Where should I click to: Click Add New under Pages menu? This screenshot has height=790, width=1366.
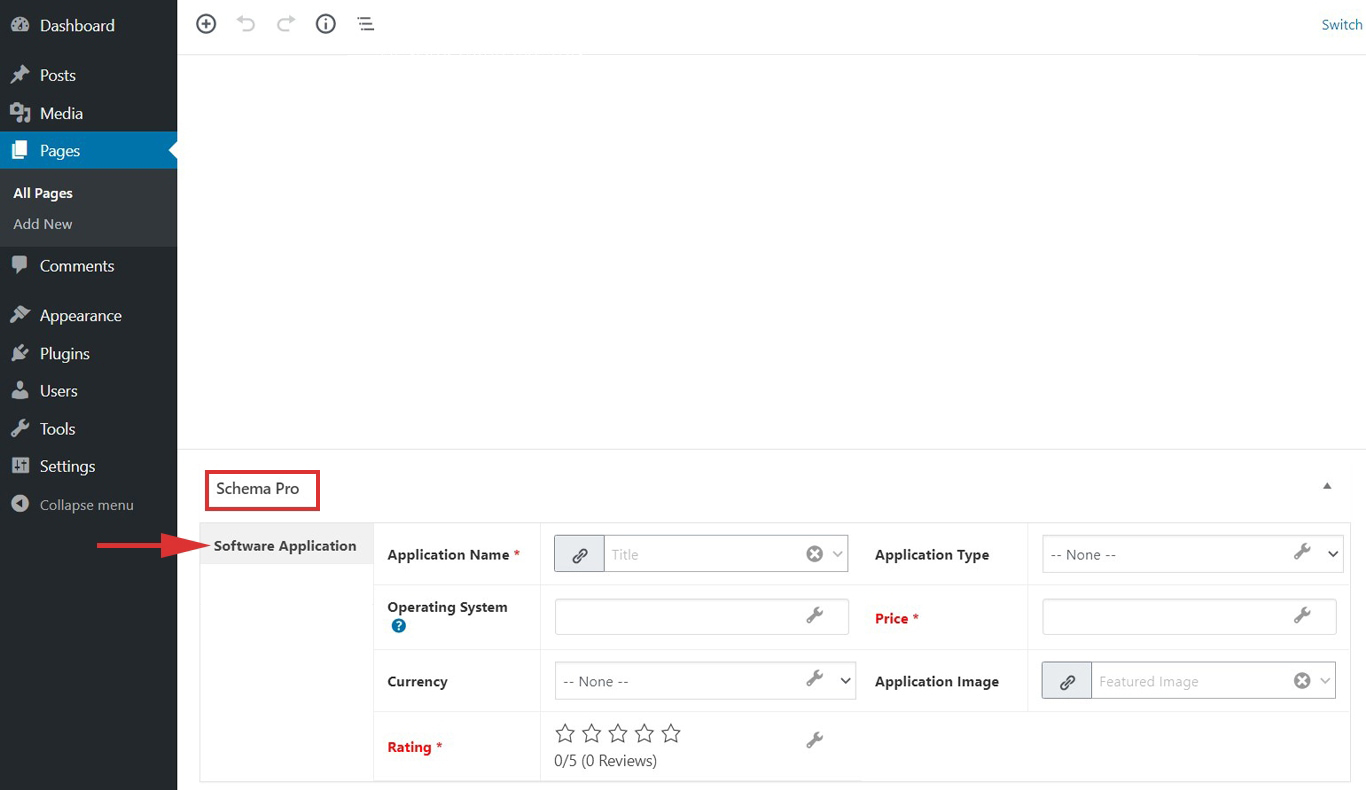click(x=42, y=224)
